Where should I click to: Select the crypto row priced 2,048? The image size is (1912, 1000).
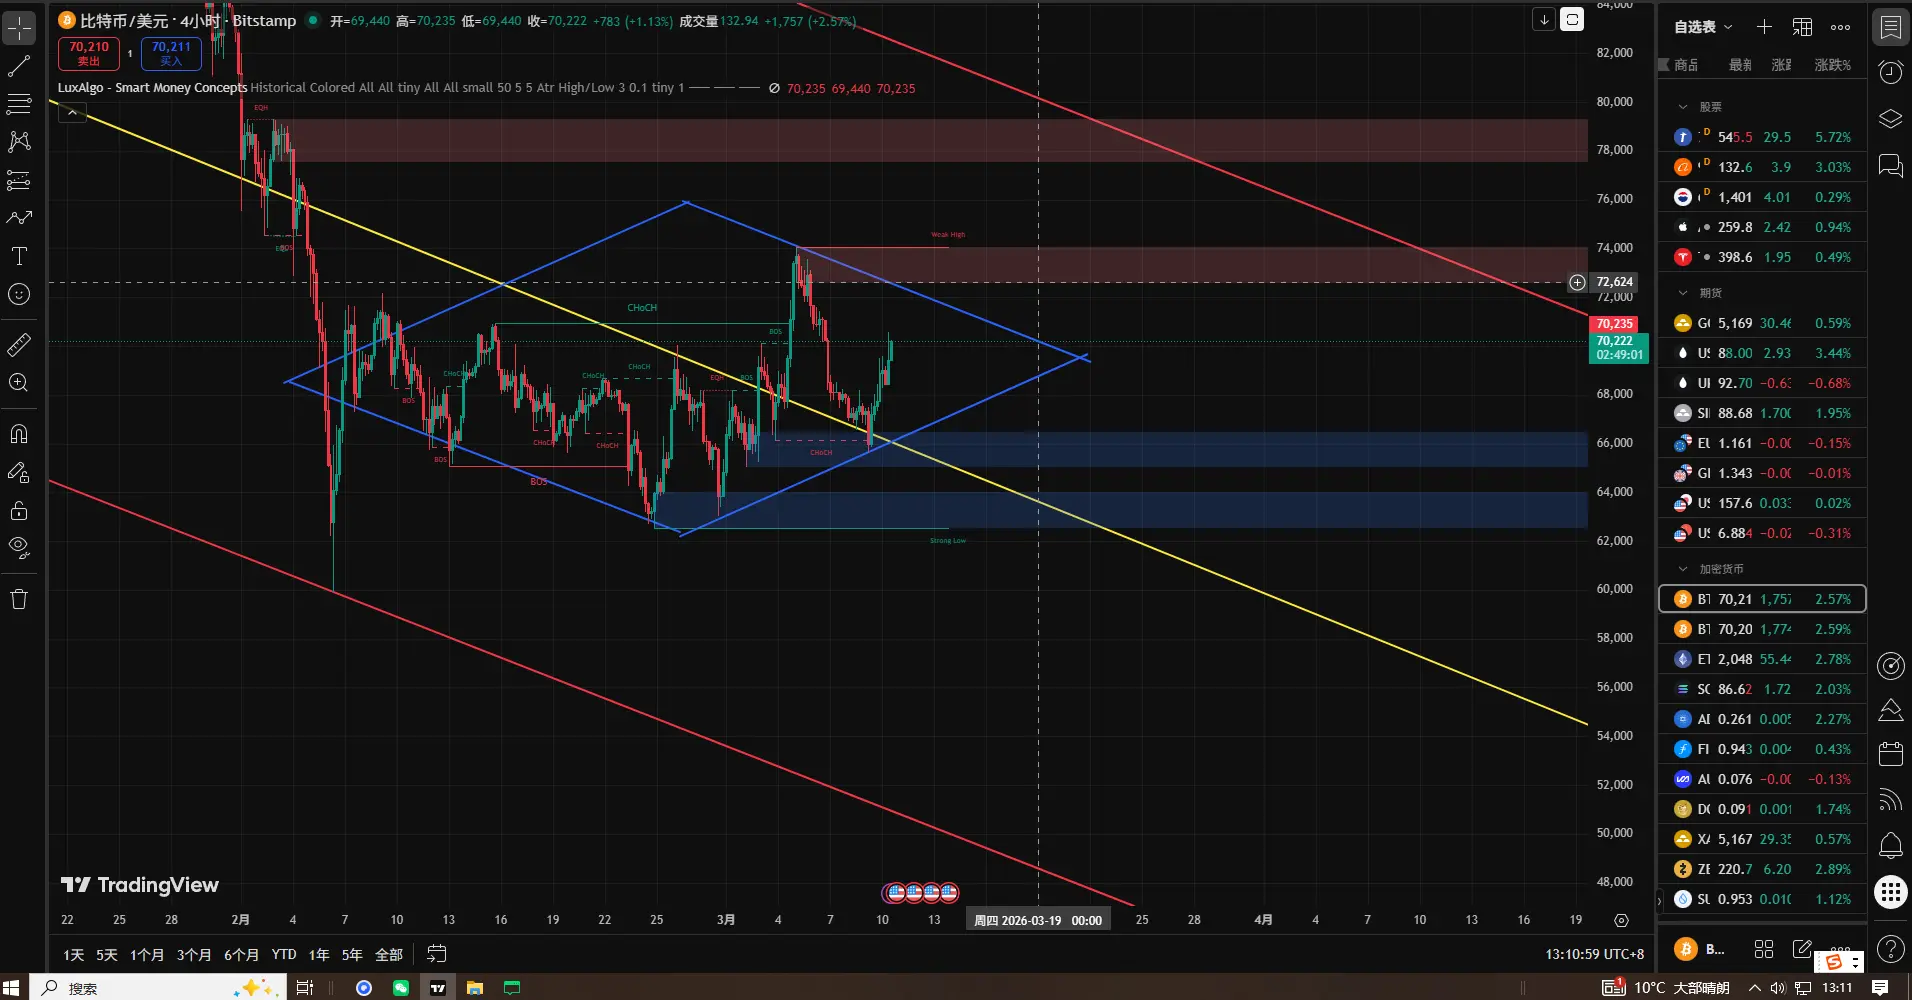1762,659
